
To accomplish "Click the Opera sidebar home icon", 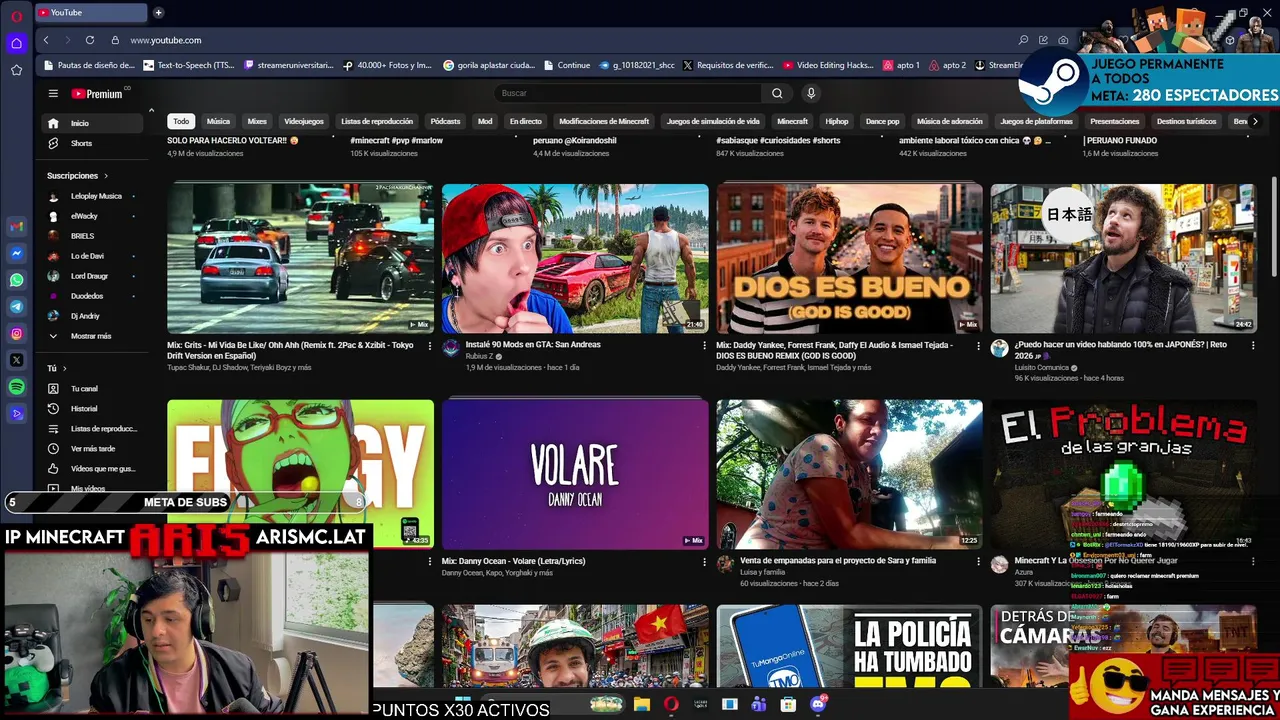I will [x=17, y=43].
